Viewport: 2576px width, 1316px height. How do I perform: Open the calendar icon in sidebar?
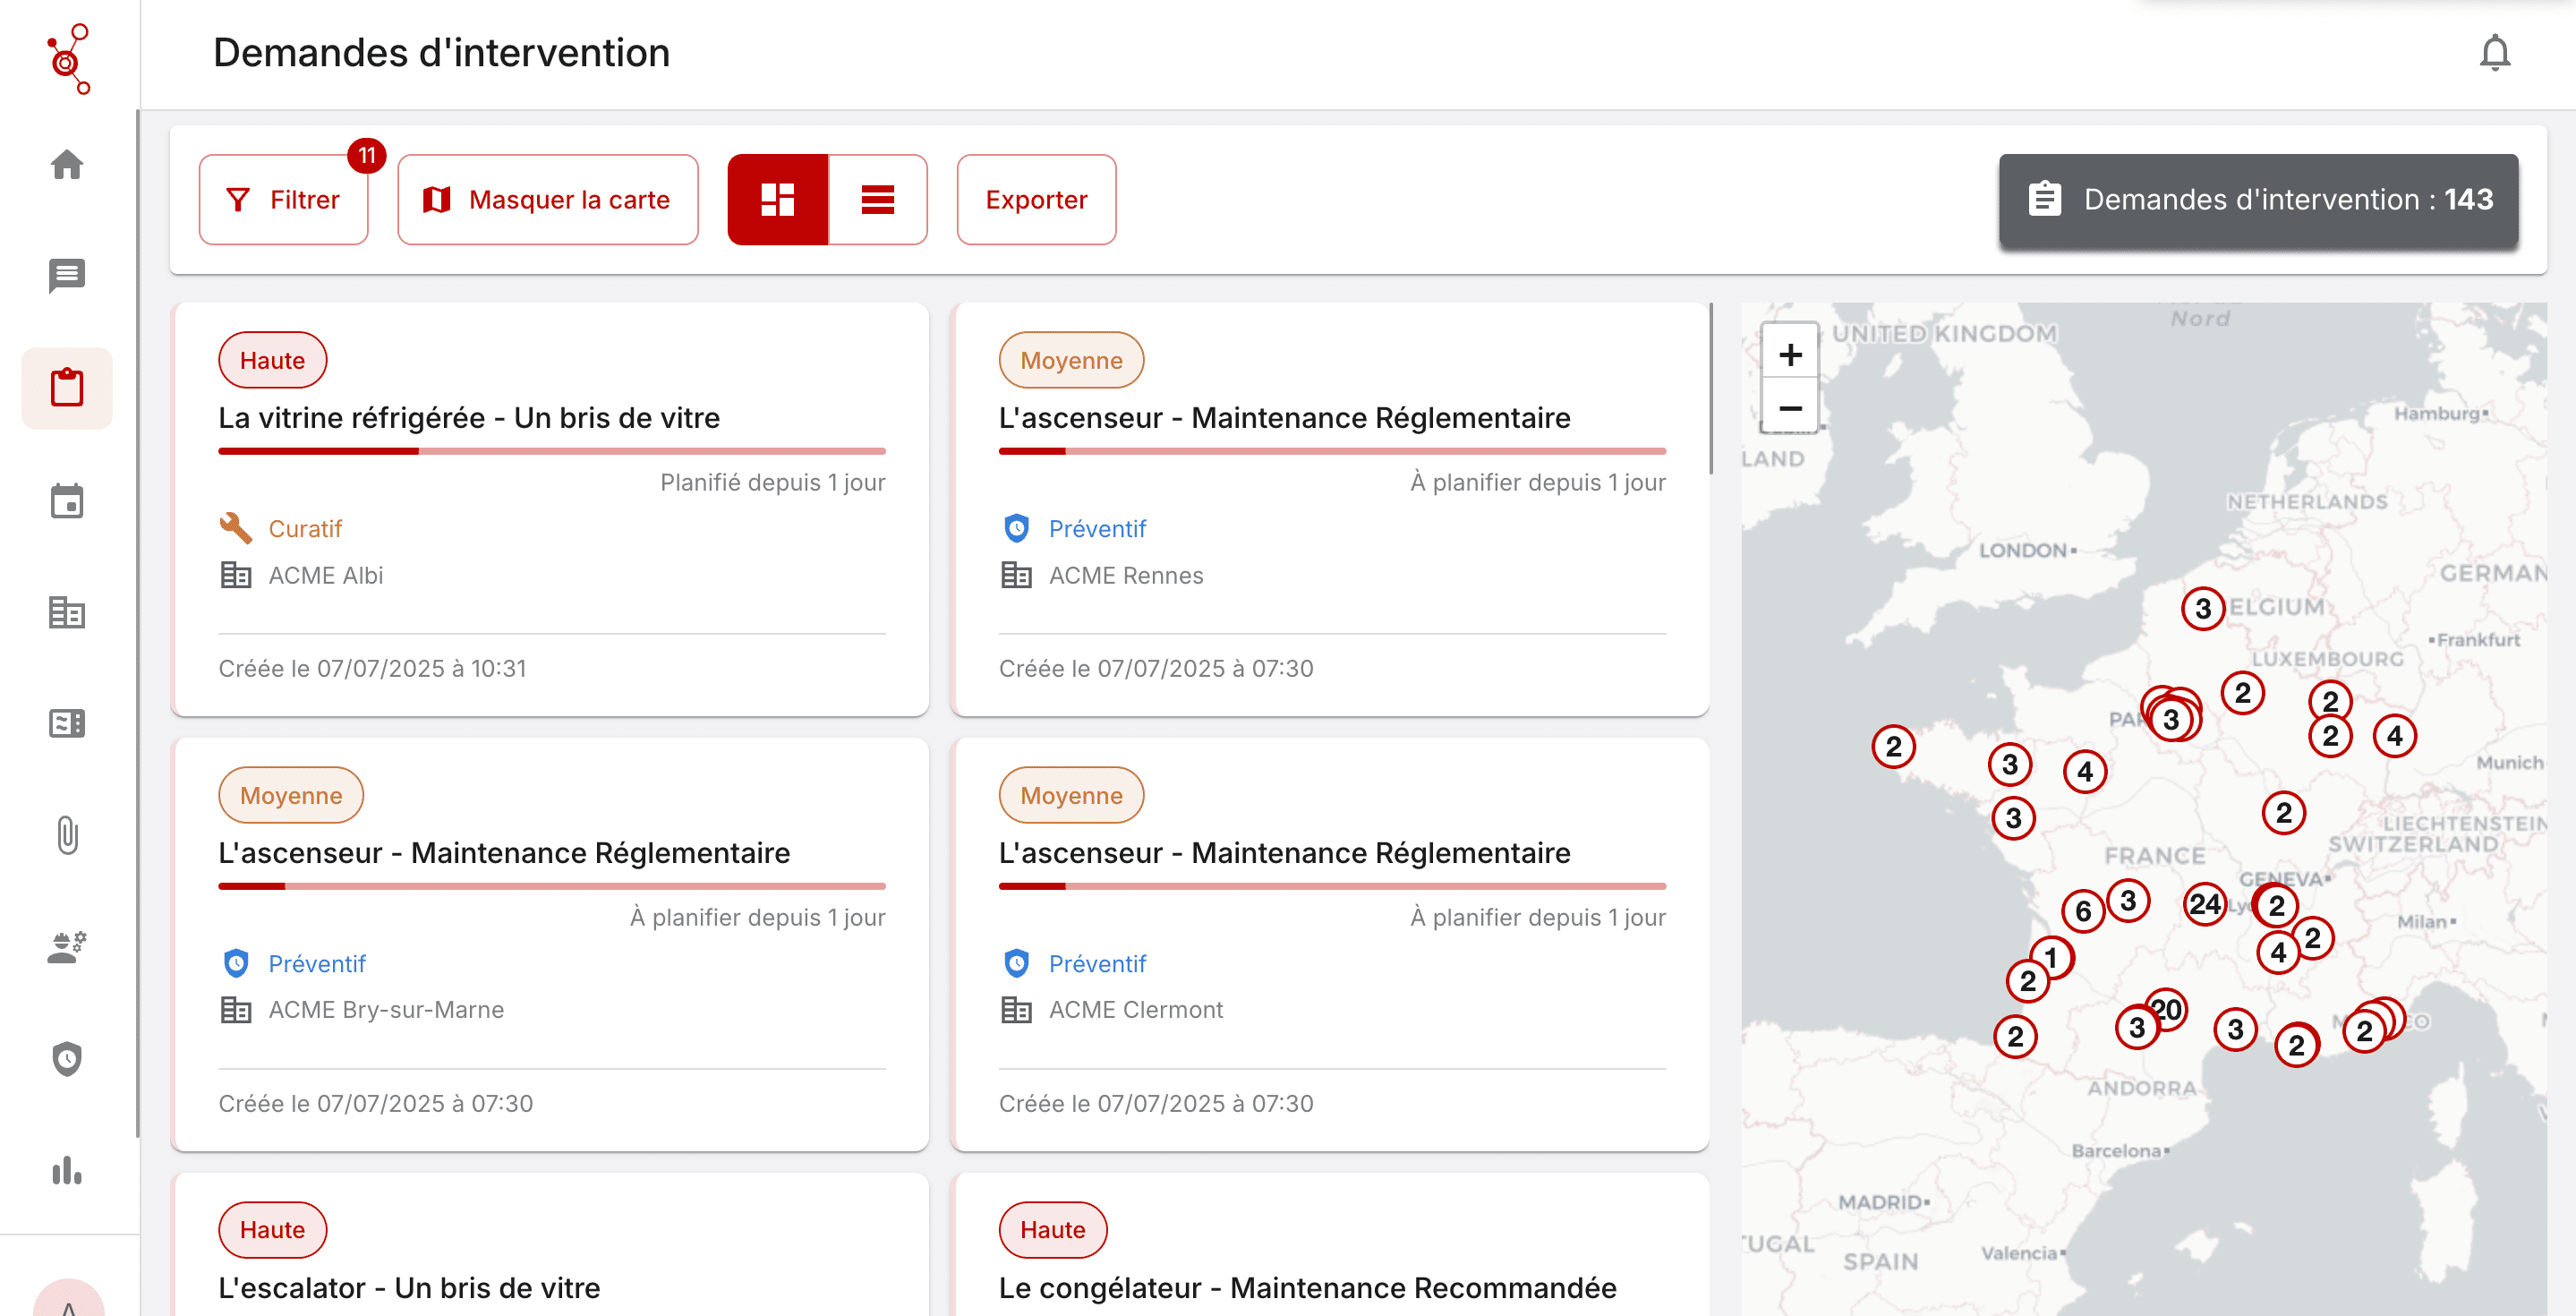(x=67, y=500)
